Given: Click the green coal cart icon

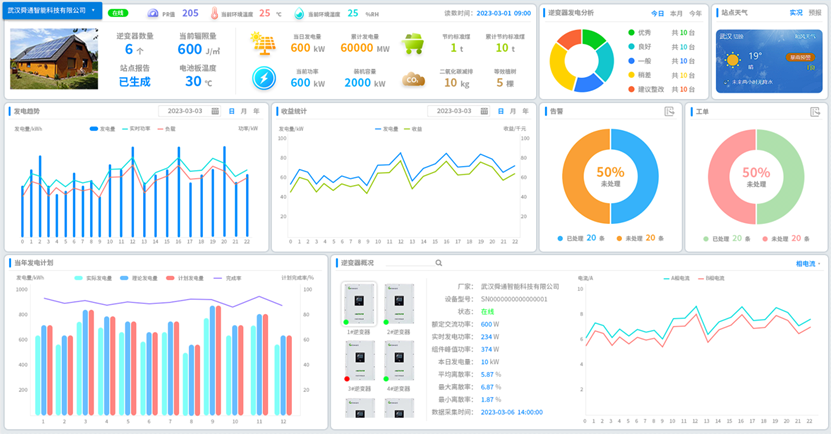Looking at the screenshot, I should (x=412, y=45).
